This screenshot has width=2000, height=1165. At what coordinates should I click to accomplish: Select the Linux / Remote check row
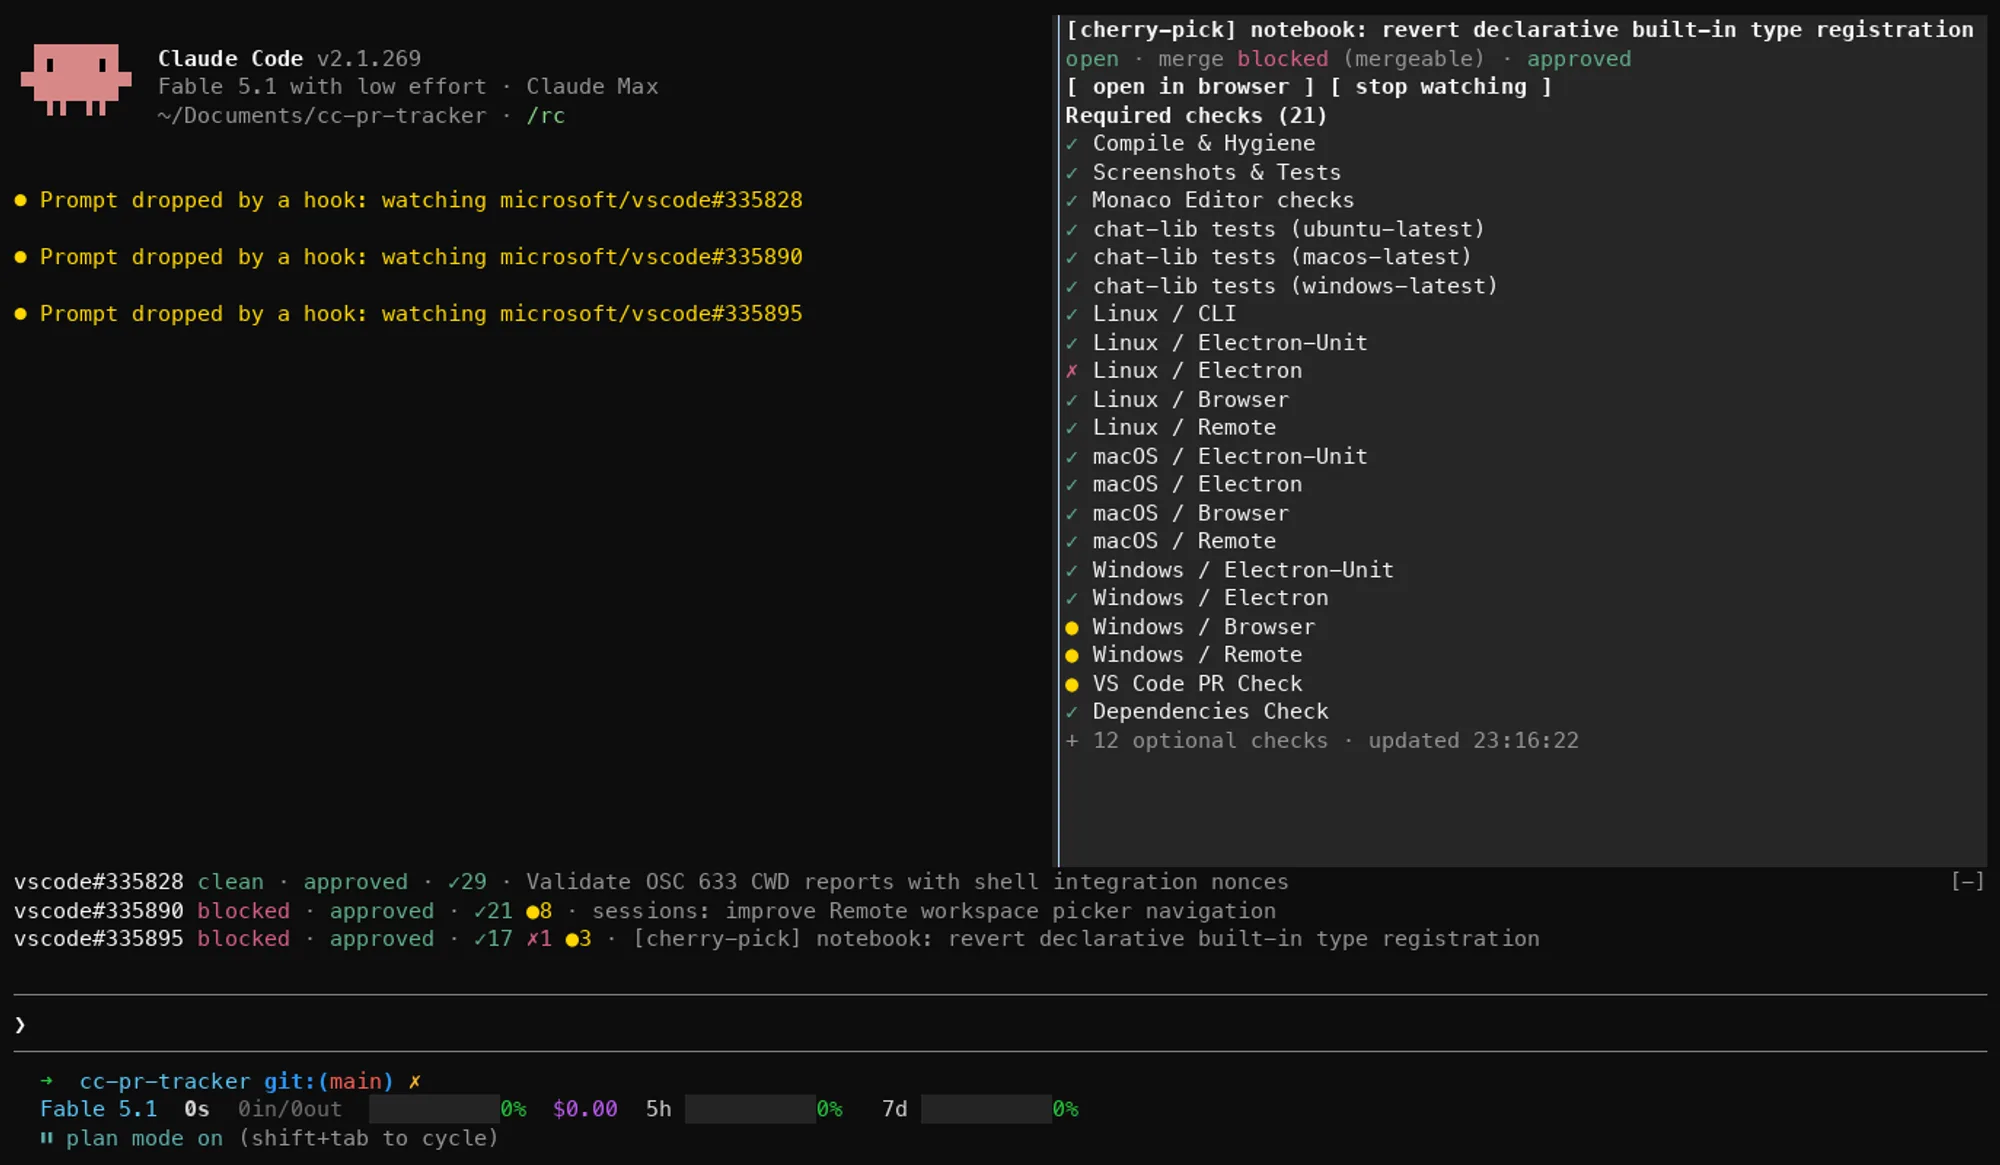(x=1171, y=428)
